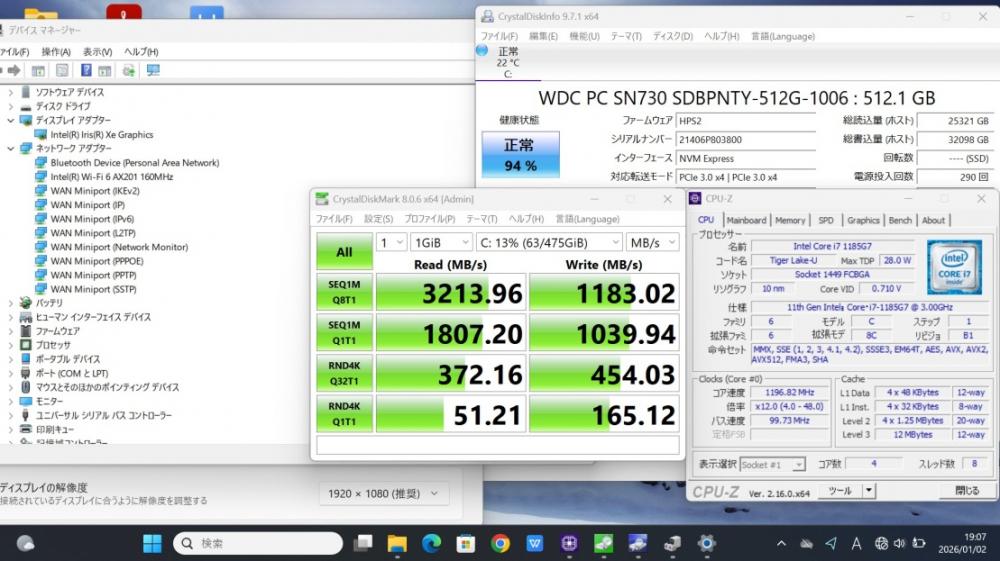Collapse the ディスプレイ アダプター node
Image resolution: width=1000 pixels, height=561 pixels.
tap(10, 120)
